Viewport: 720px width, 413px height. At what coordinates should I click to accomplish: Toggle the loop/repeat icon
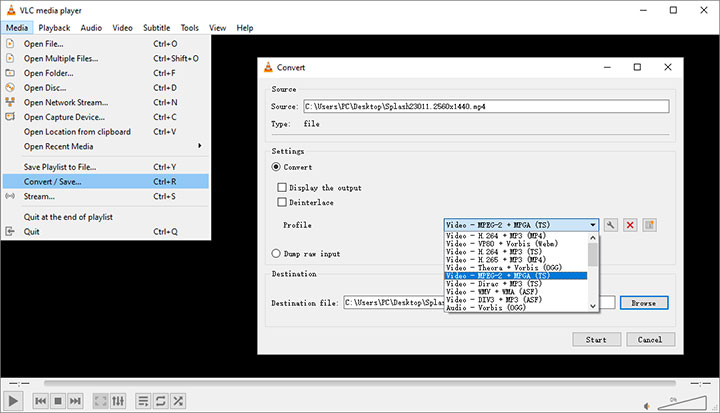pos(159,401)
